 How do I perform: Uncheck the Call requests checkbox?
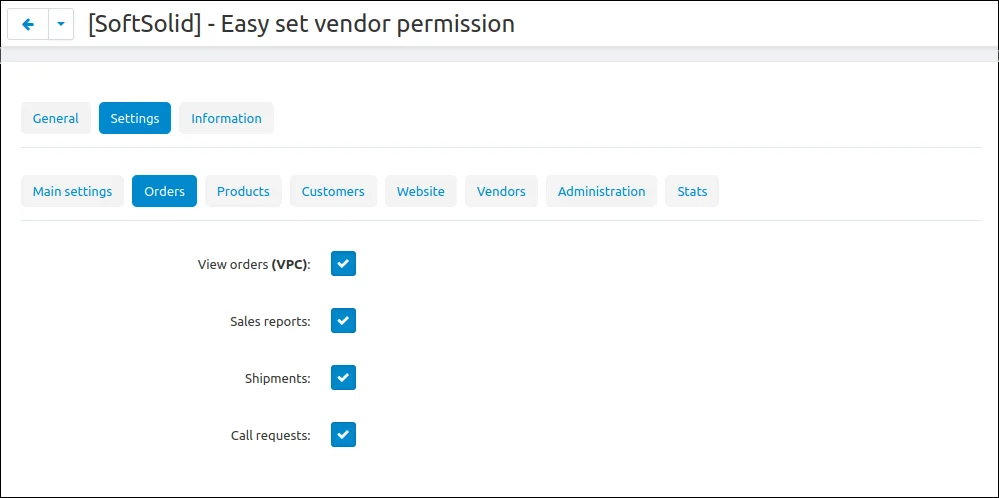tap(343, 435)
